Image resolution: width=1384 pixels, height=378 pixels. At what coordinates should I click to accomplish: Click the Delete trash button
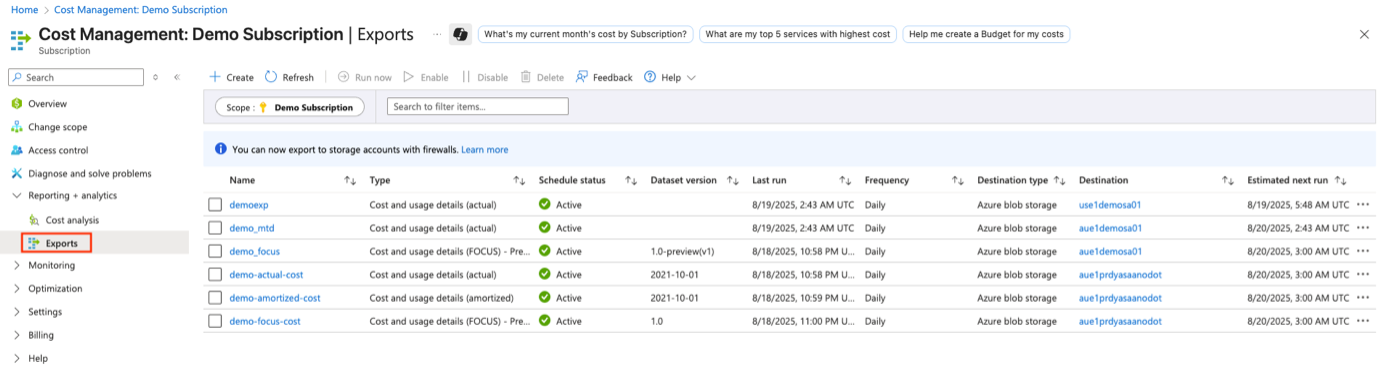(542, 77)
